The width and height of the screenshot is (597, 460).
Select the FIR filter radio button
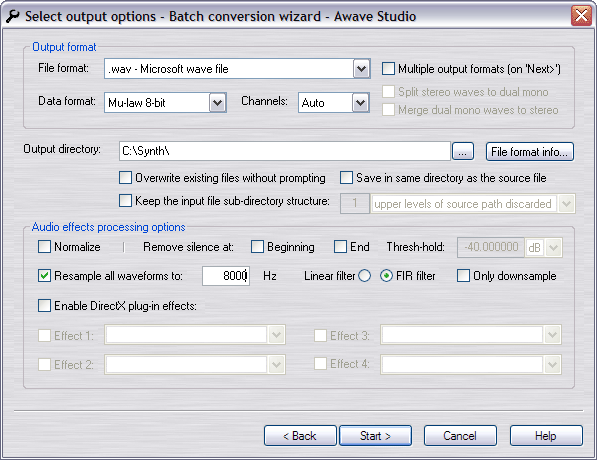(x=386, y=276)
